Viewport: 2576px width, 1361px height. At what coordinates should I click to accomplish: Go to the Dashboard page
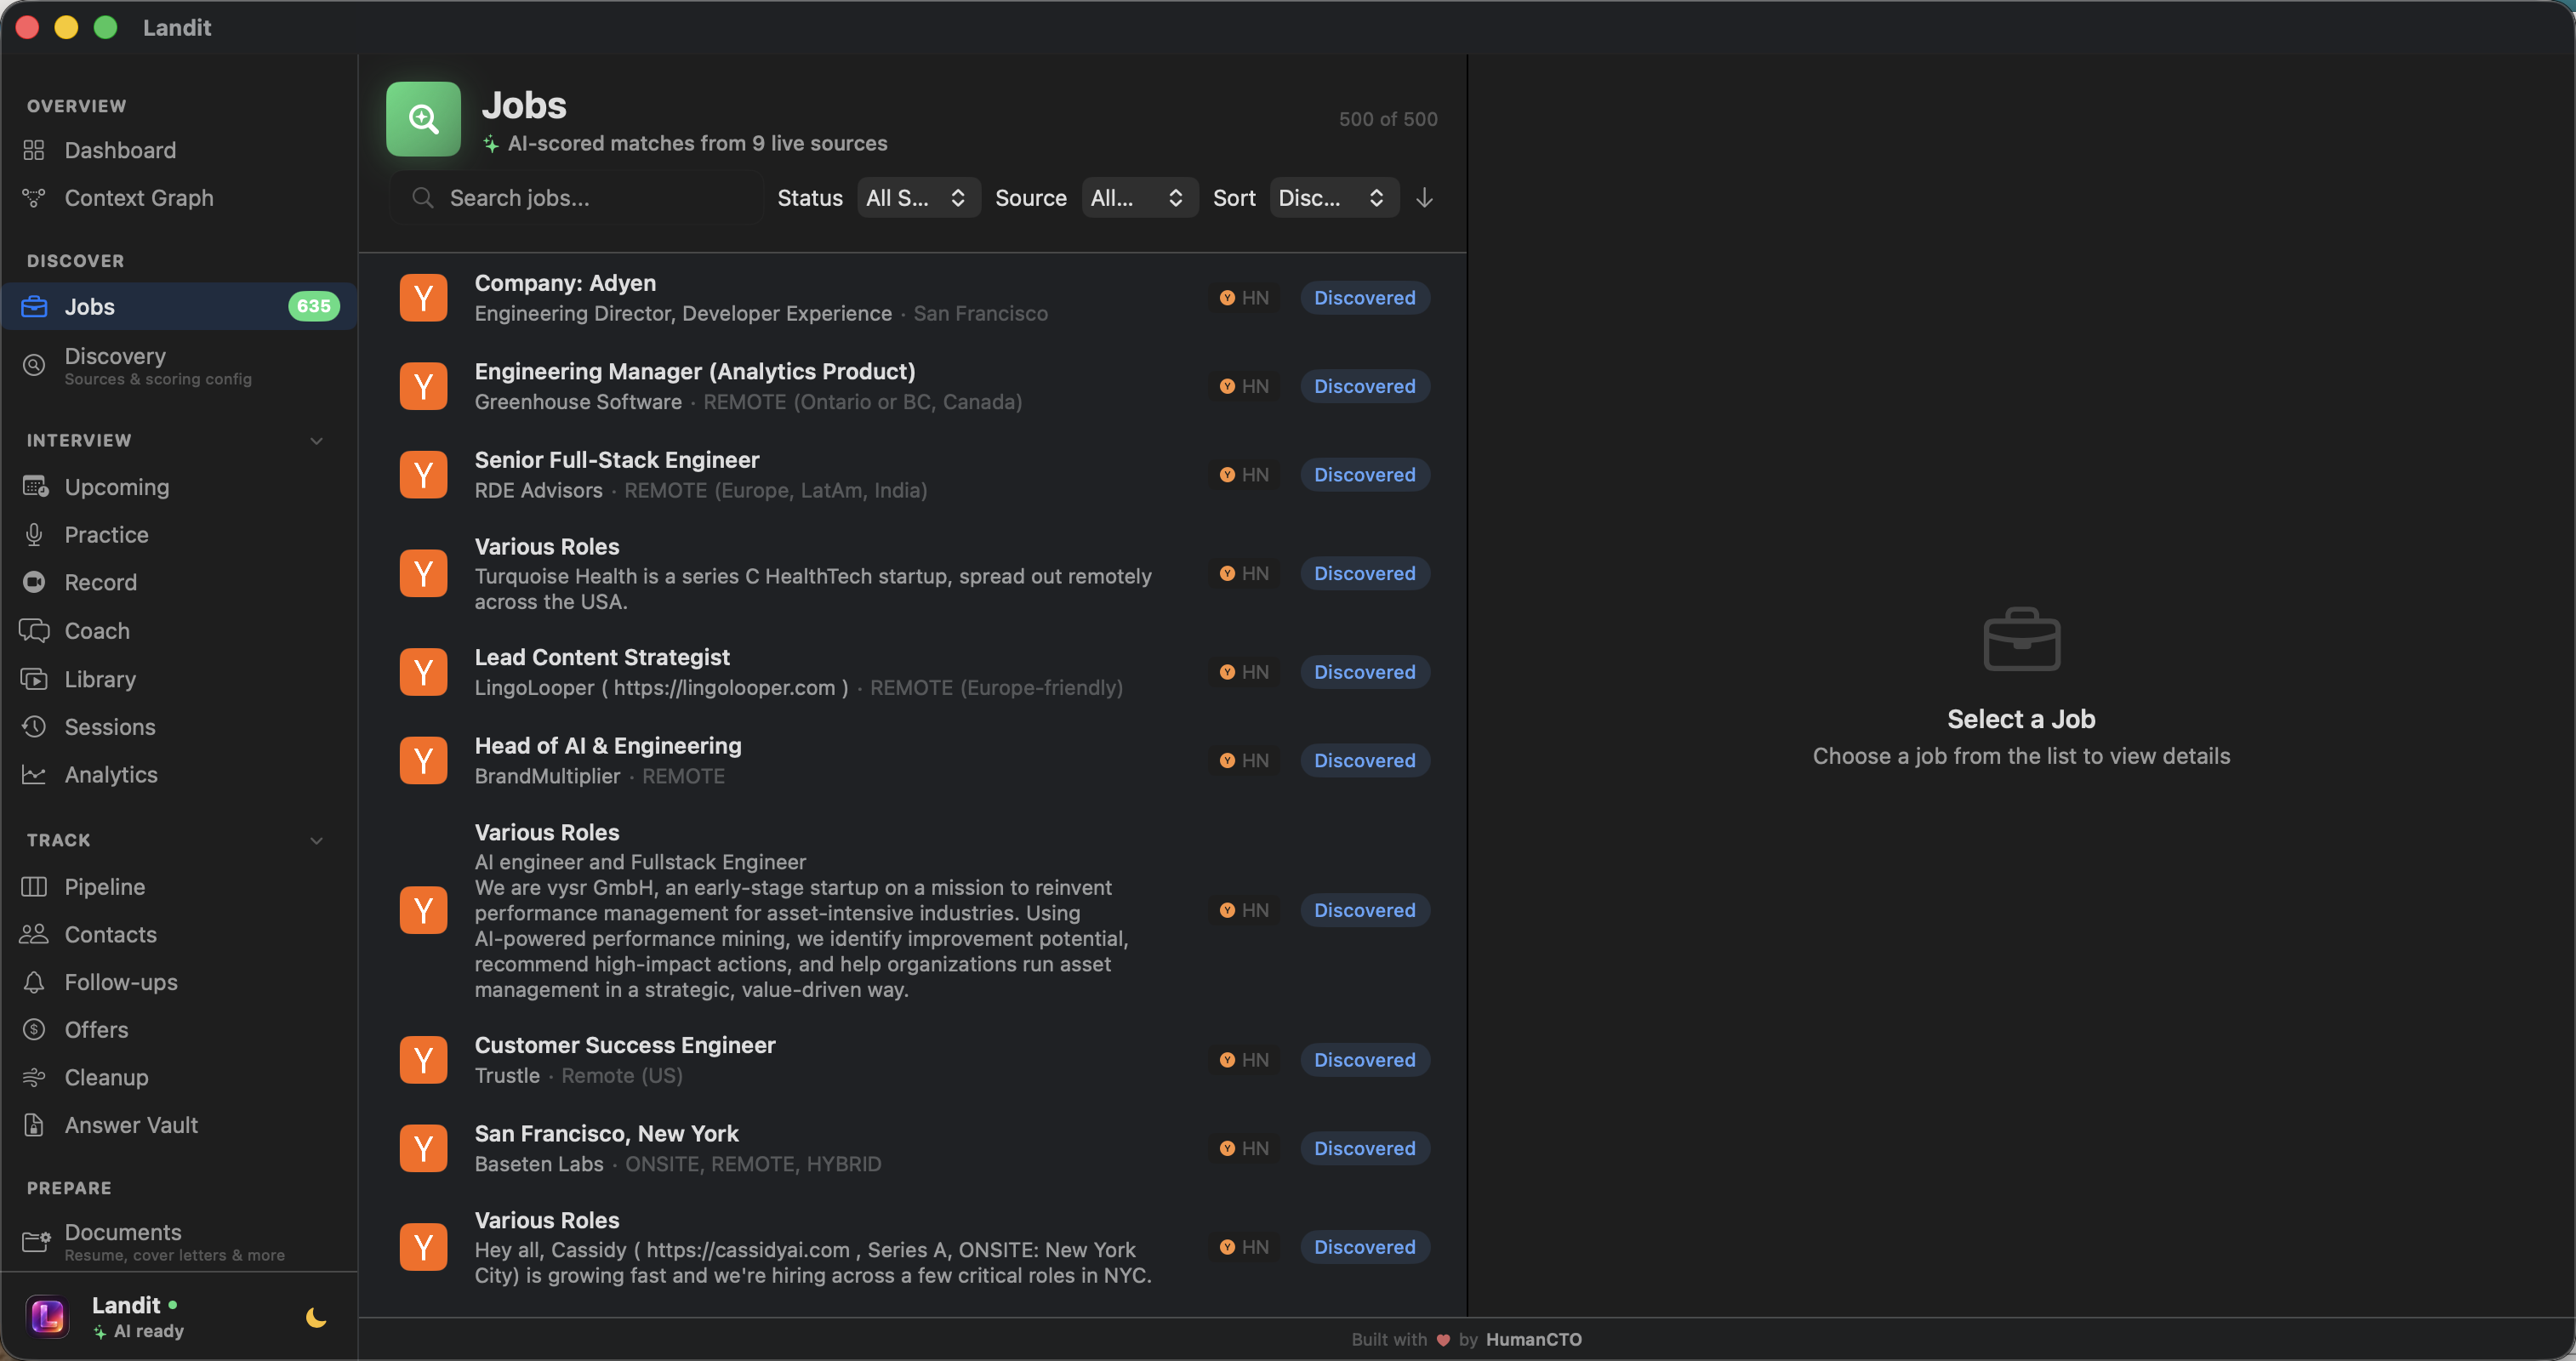pyautogui.click(x=120, y=150)
